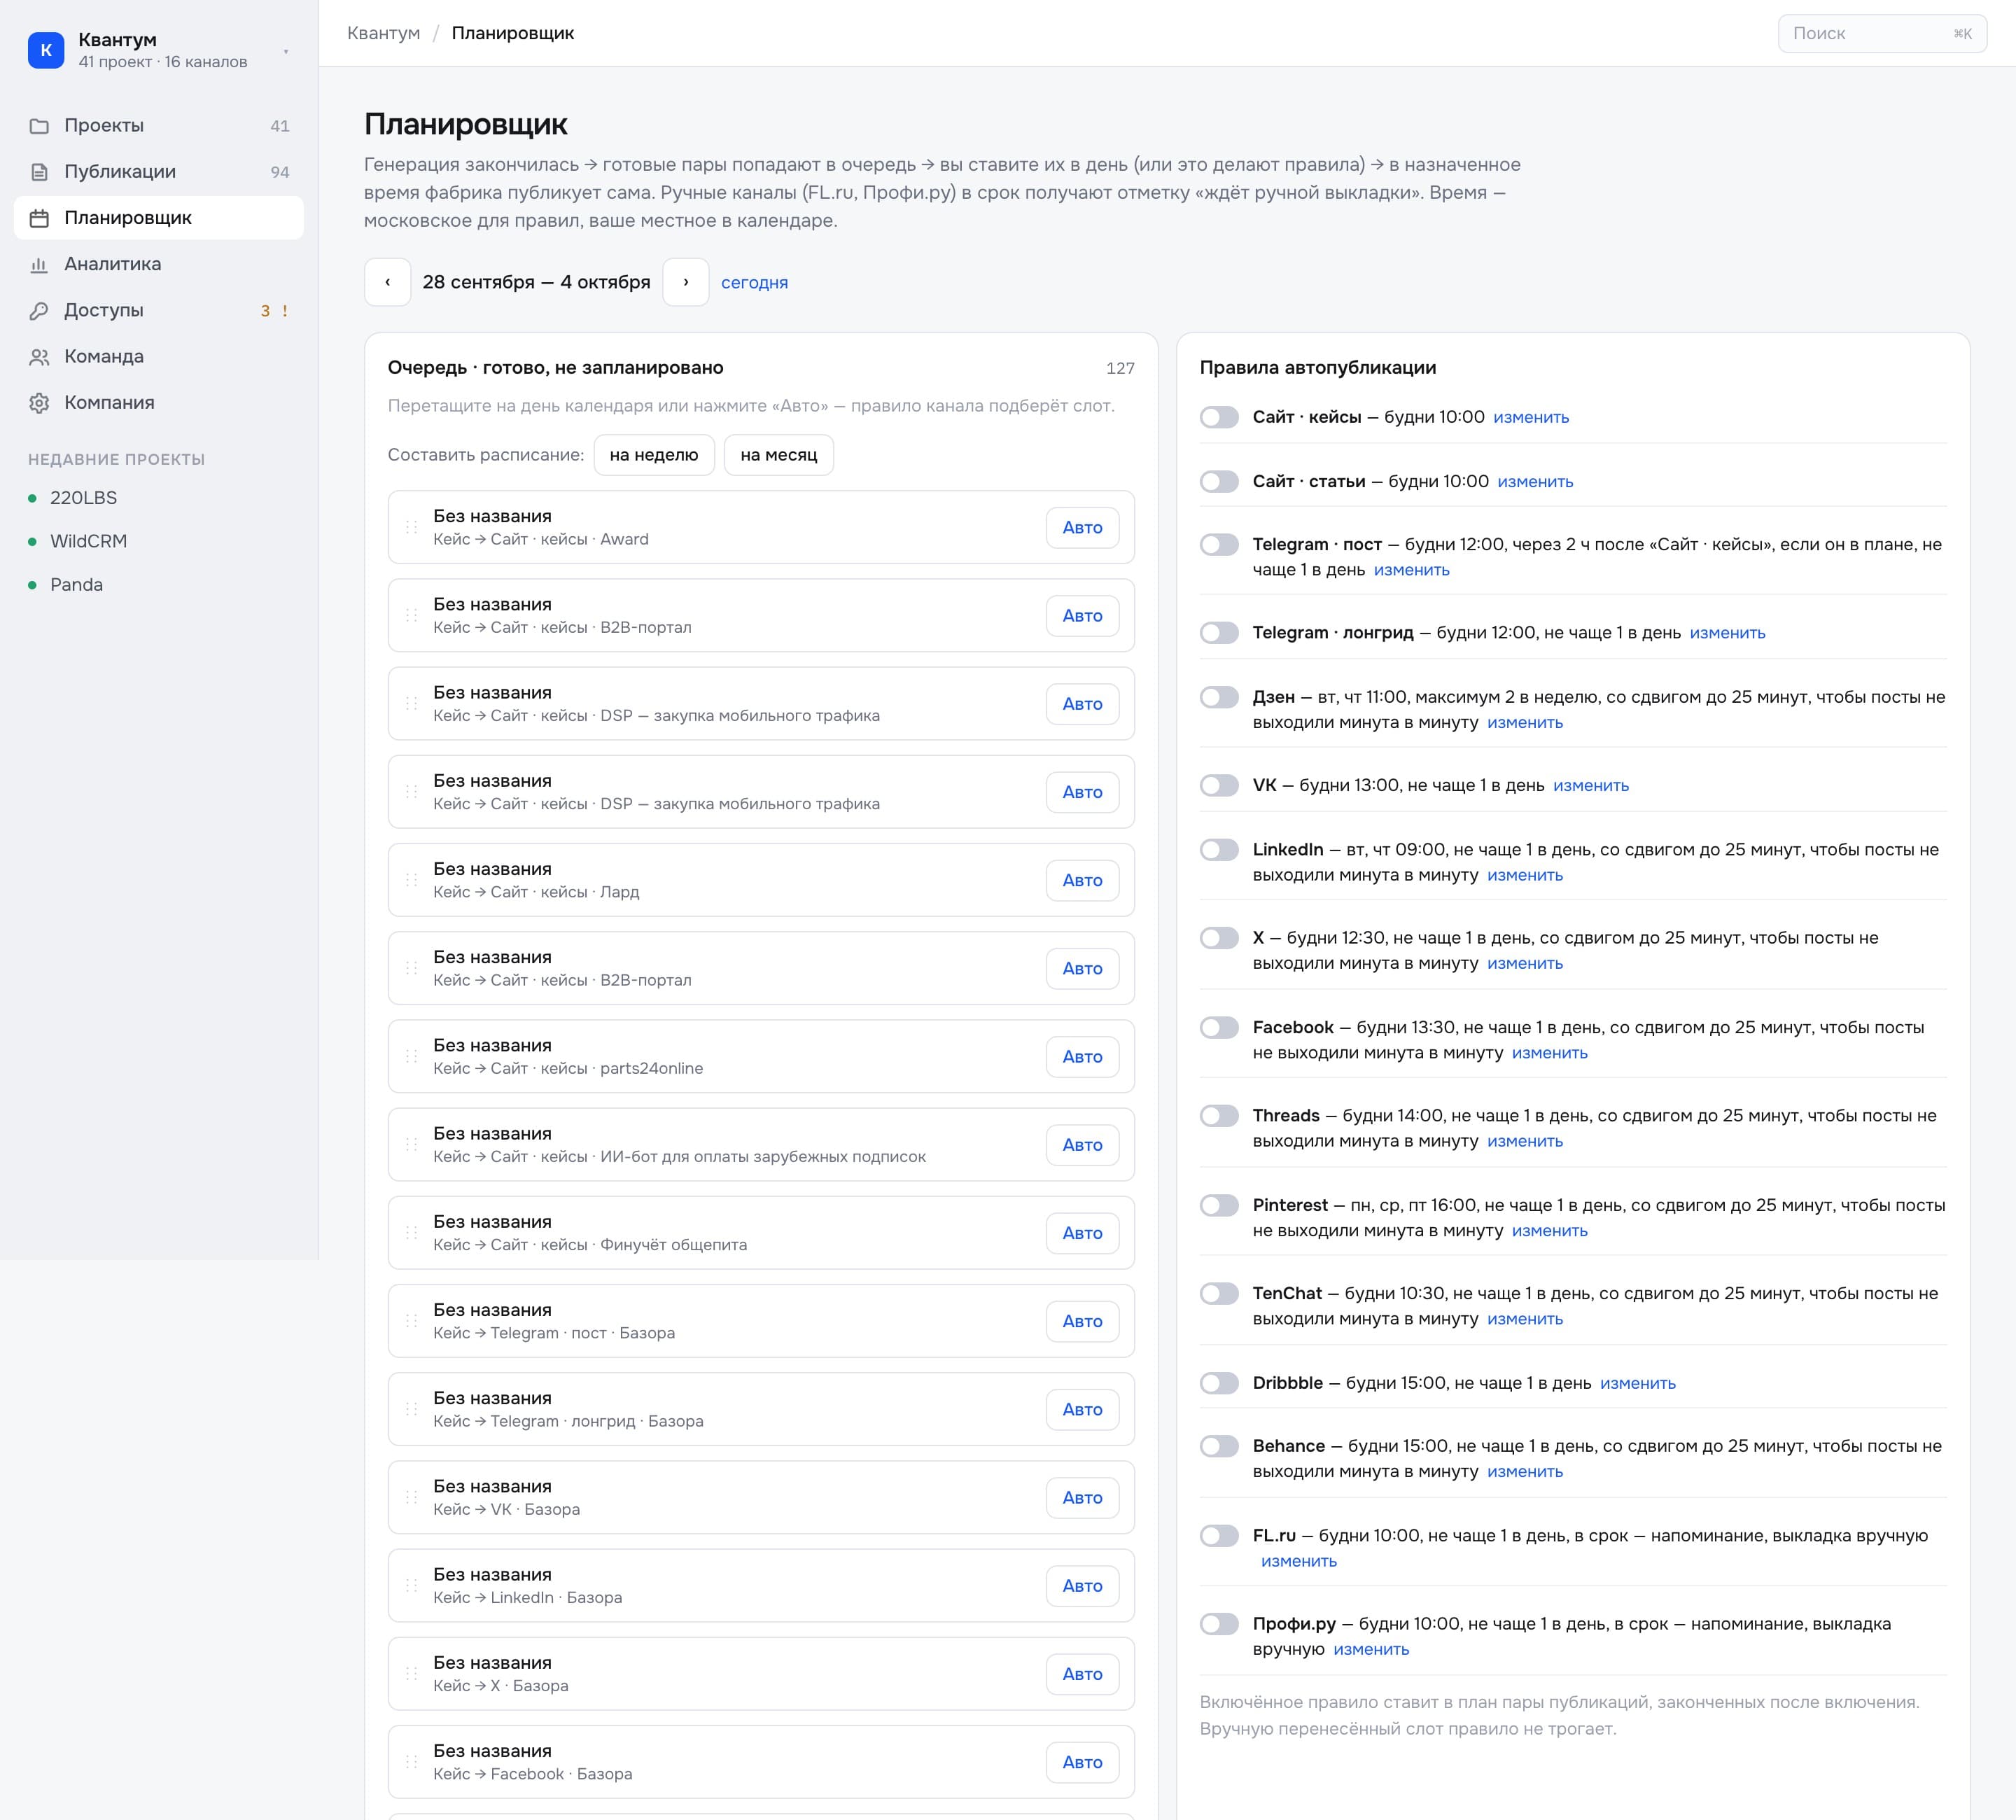
Task: Open Проекты via its folder icon
Action: [x=39, y=126]
